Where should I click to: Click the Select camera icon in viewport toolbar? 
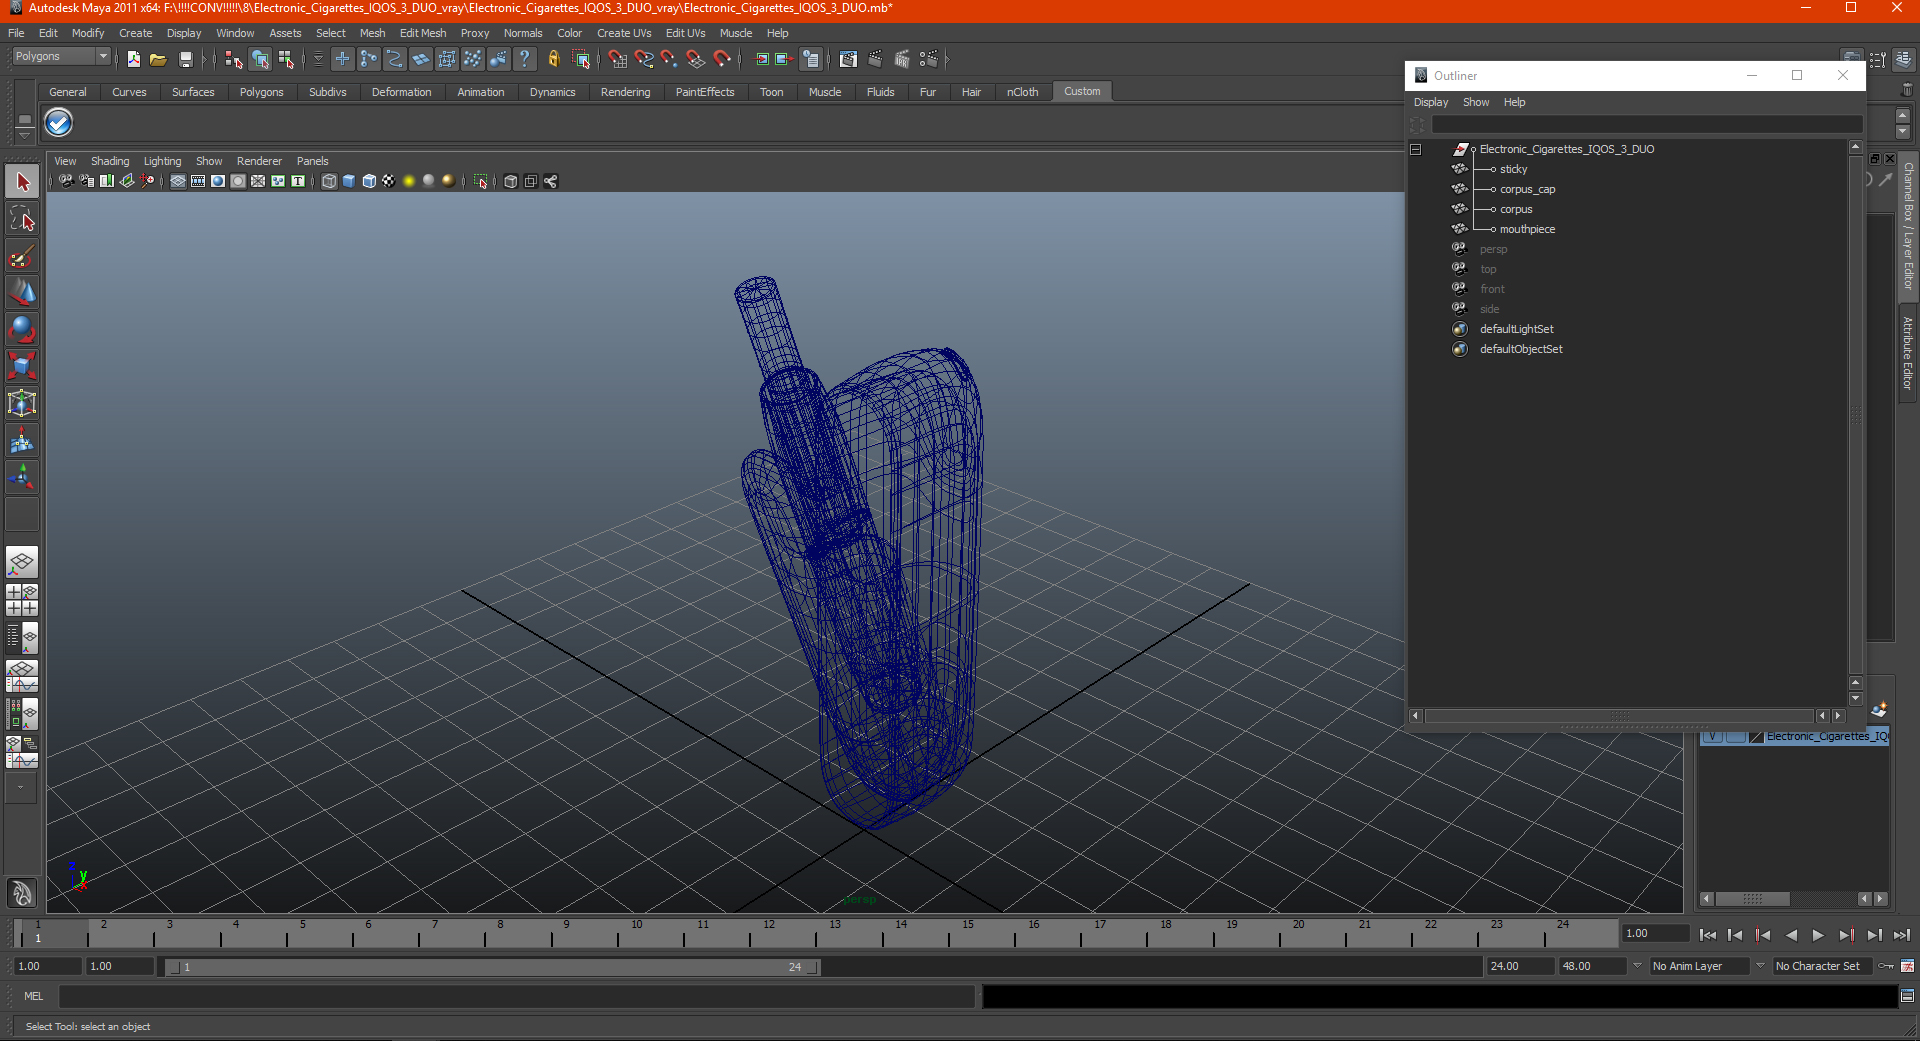click(x=66, y=181)
